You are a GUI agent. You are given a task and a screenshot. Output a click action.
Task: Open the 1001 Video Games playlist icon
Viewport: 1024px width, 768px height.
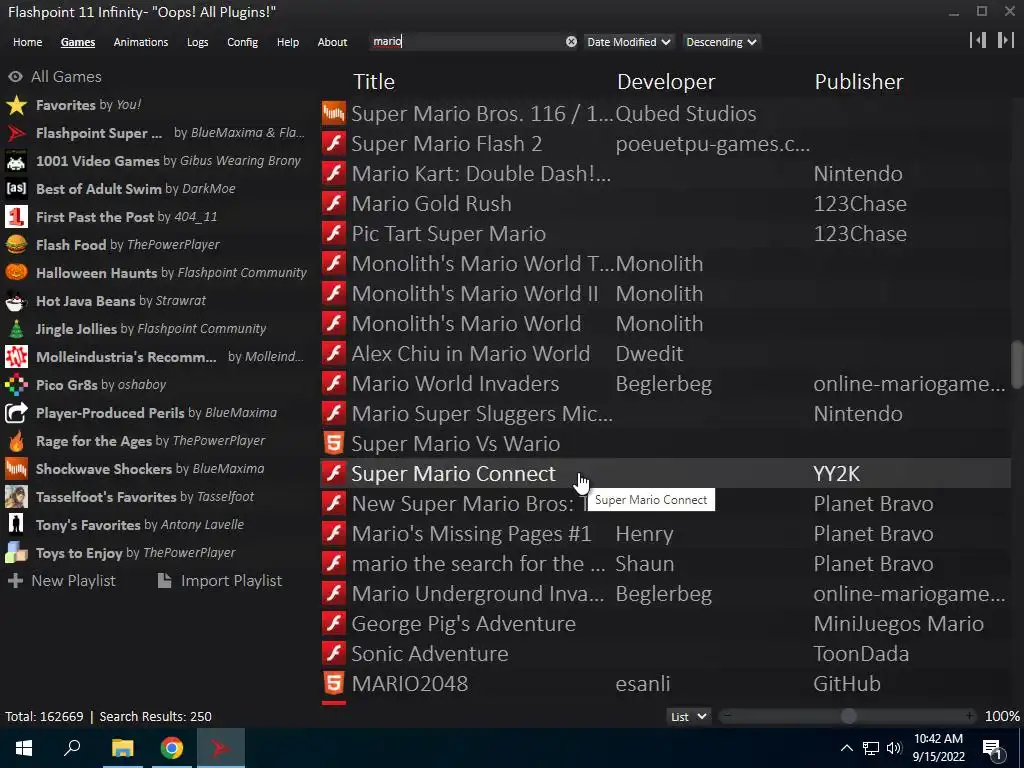16,161
